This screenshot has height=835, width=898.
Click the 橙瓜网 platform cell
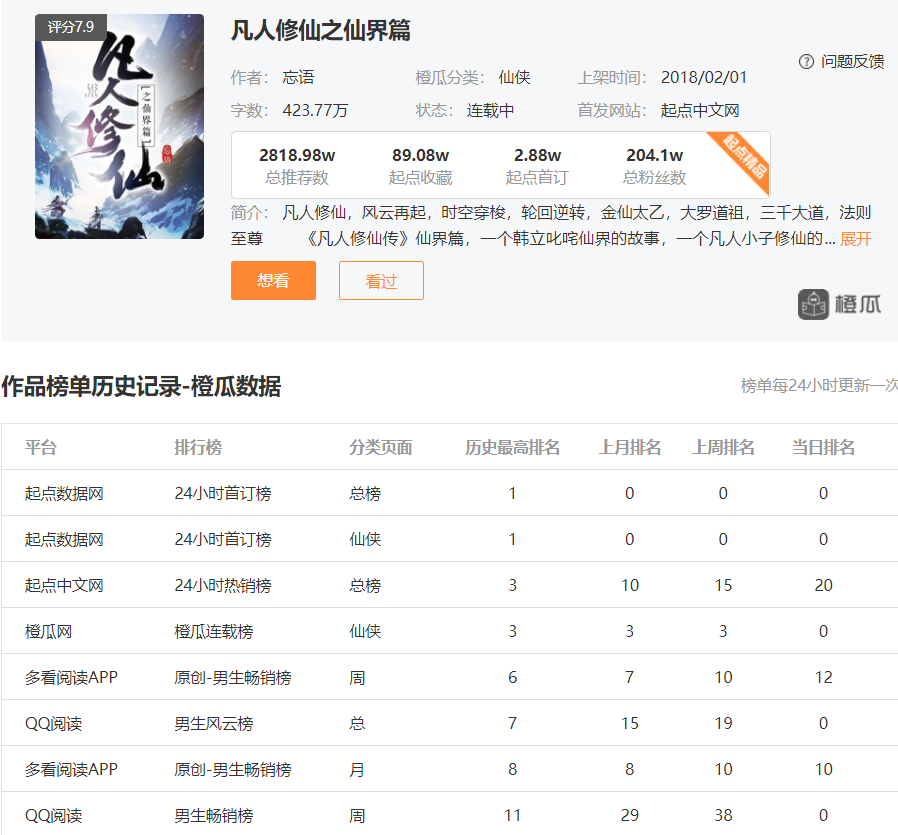(48, 631)
